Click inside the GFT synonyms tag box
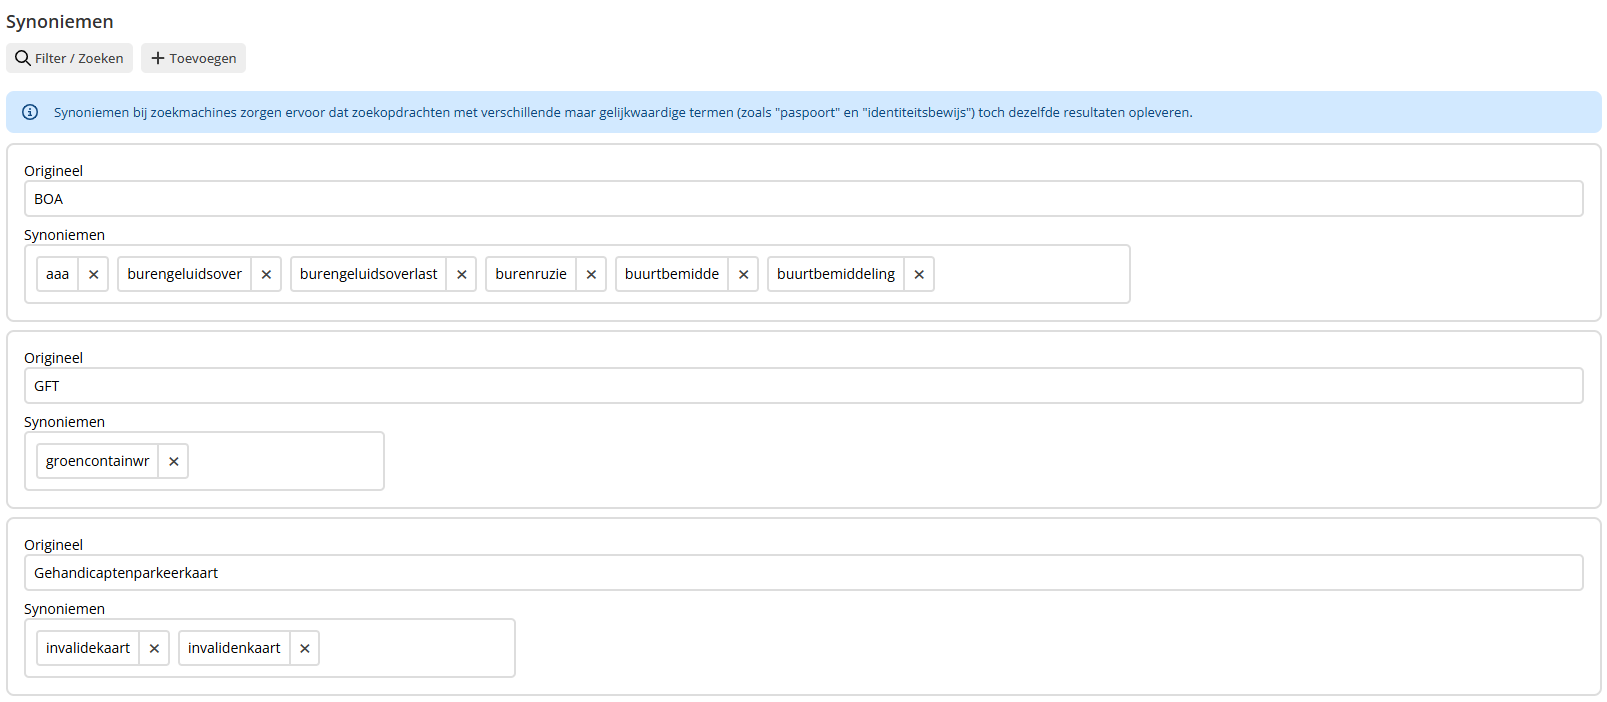 (x=285, y=461)
